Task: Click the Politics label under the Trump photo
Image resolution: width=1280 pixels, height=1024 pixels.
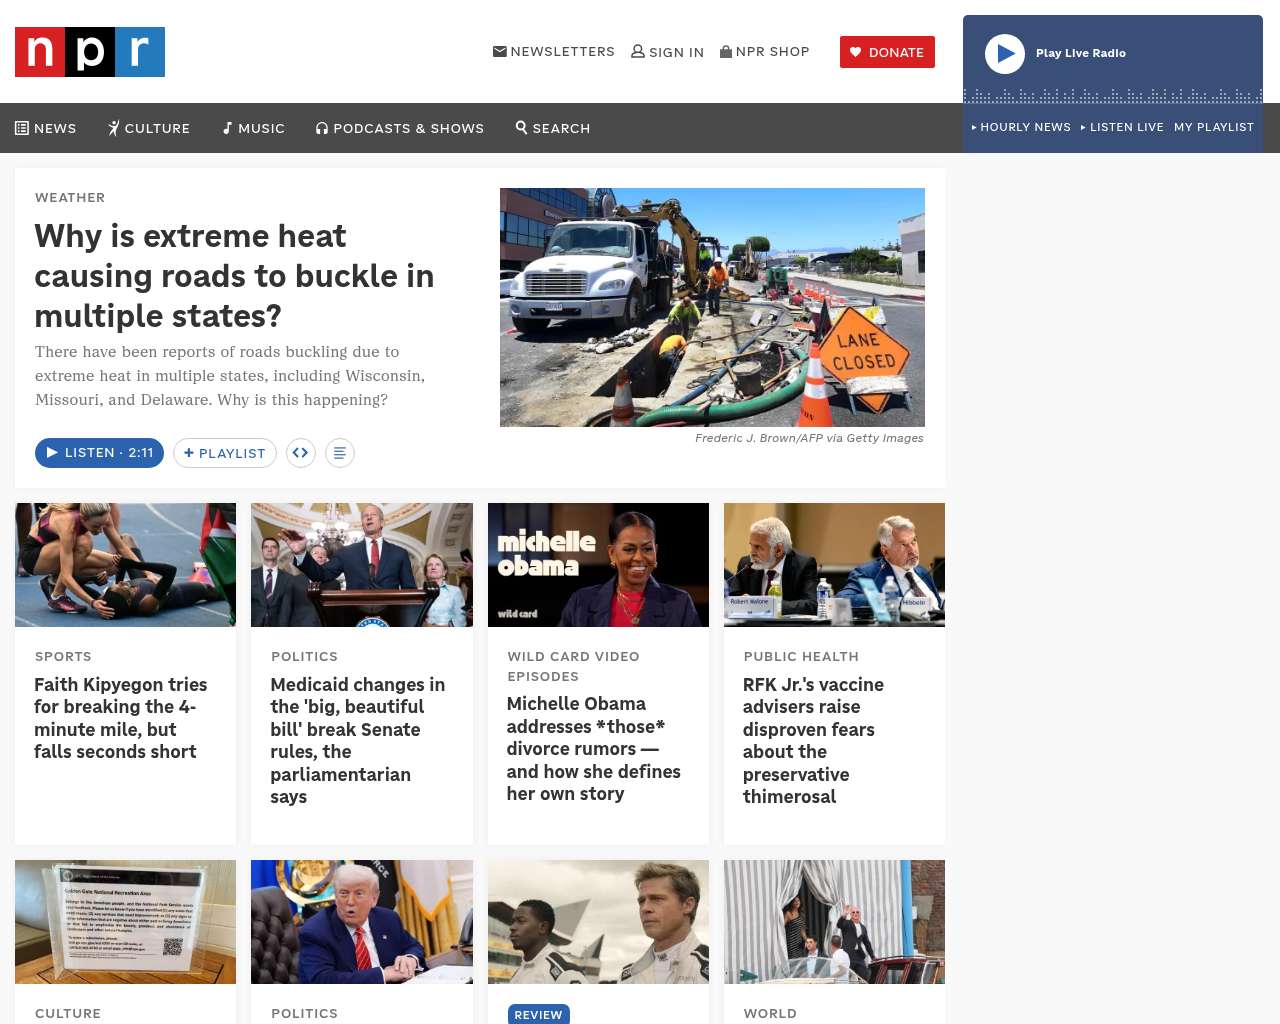Action: [304, 1014]
